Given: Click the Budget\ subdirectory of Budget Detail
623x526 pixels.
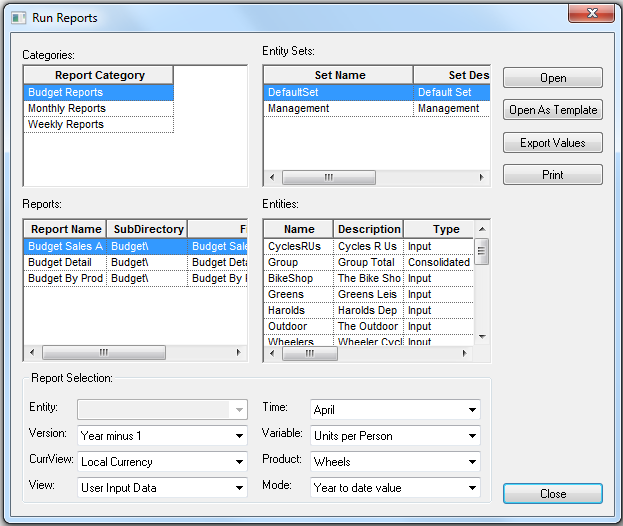Looking at the screenshot, I should pos(147,262).
